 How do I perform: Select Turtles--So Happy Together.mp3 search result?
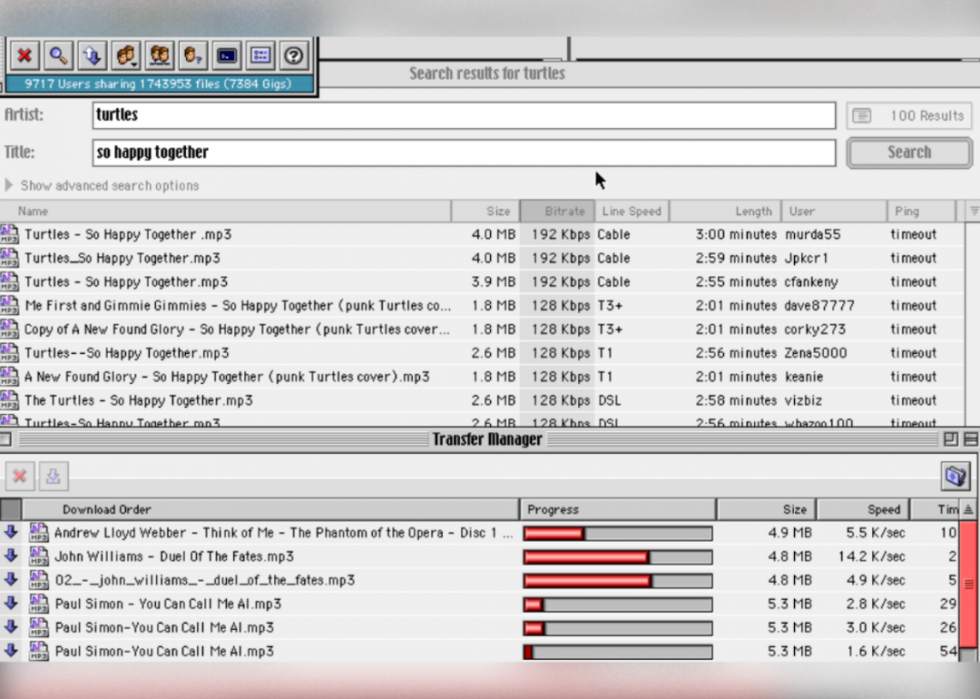pos(127,353)
